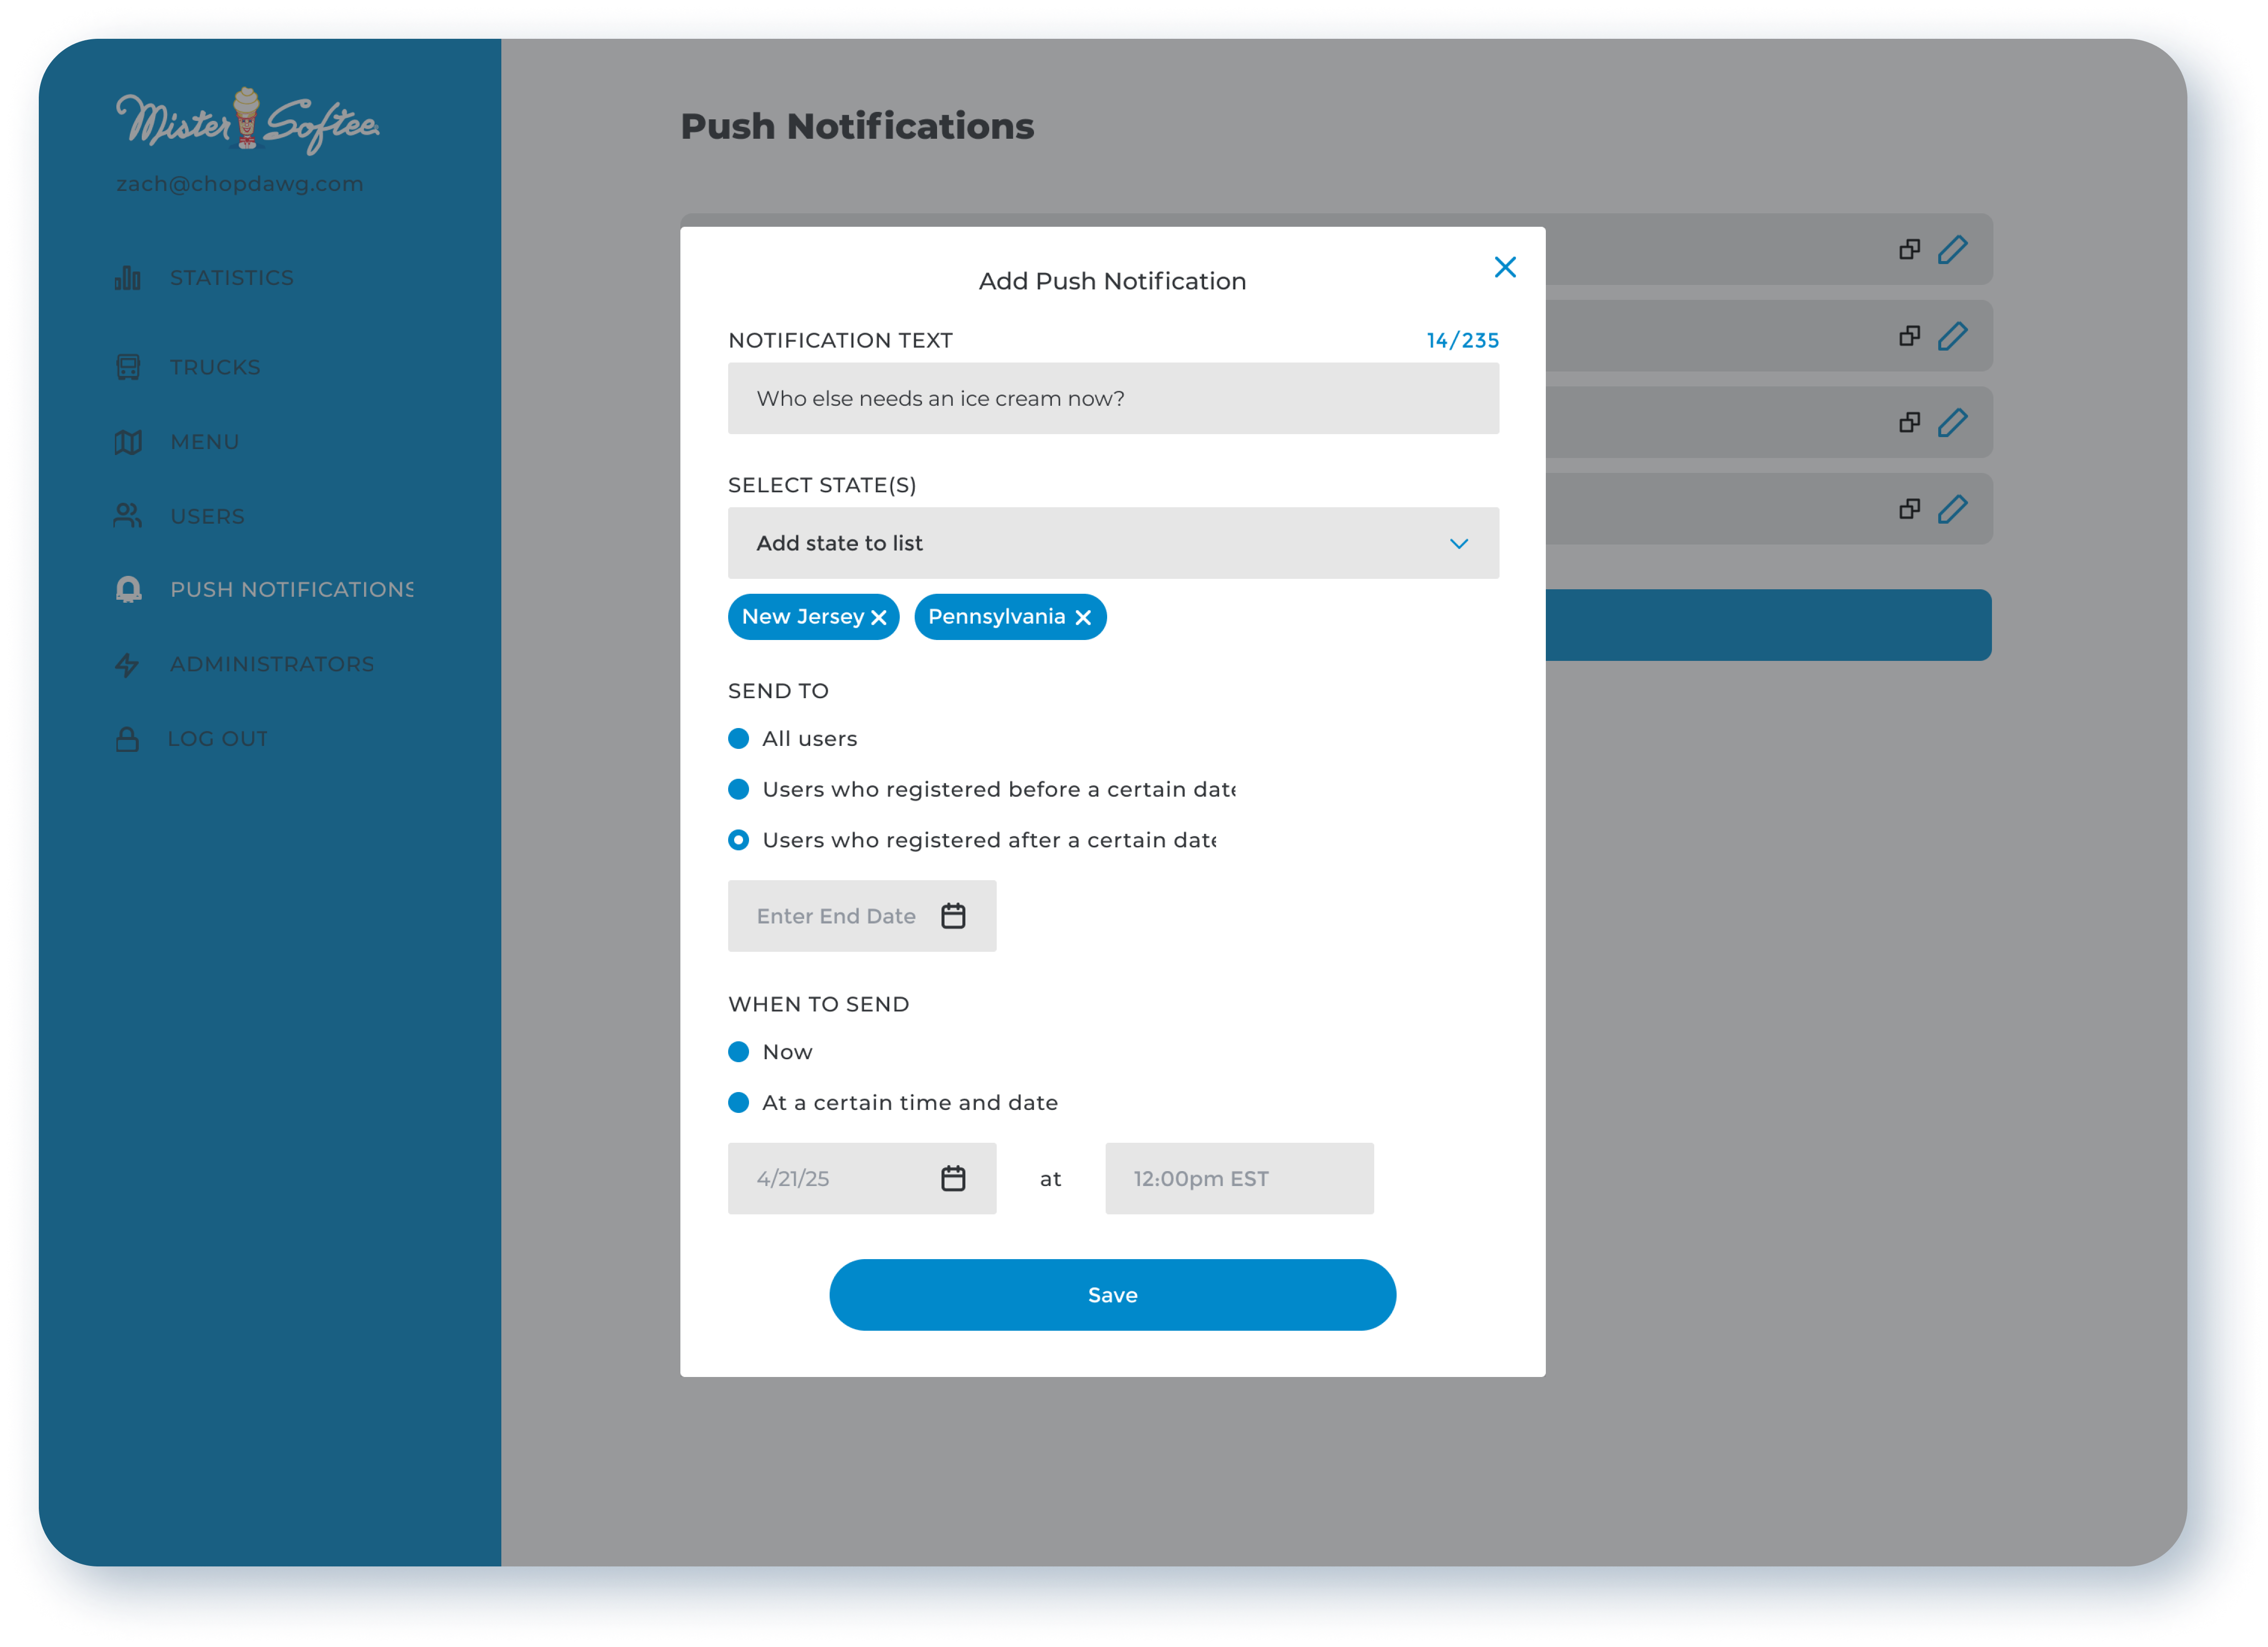2268x1647 pixels.
Task: Click the Log Out lock icon
Action: pos(127,738)
